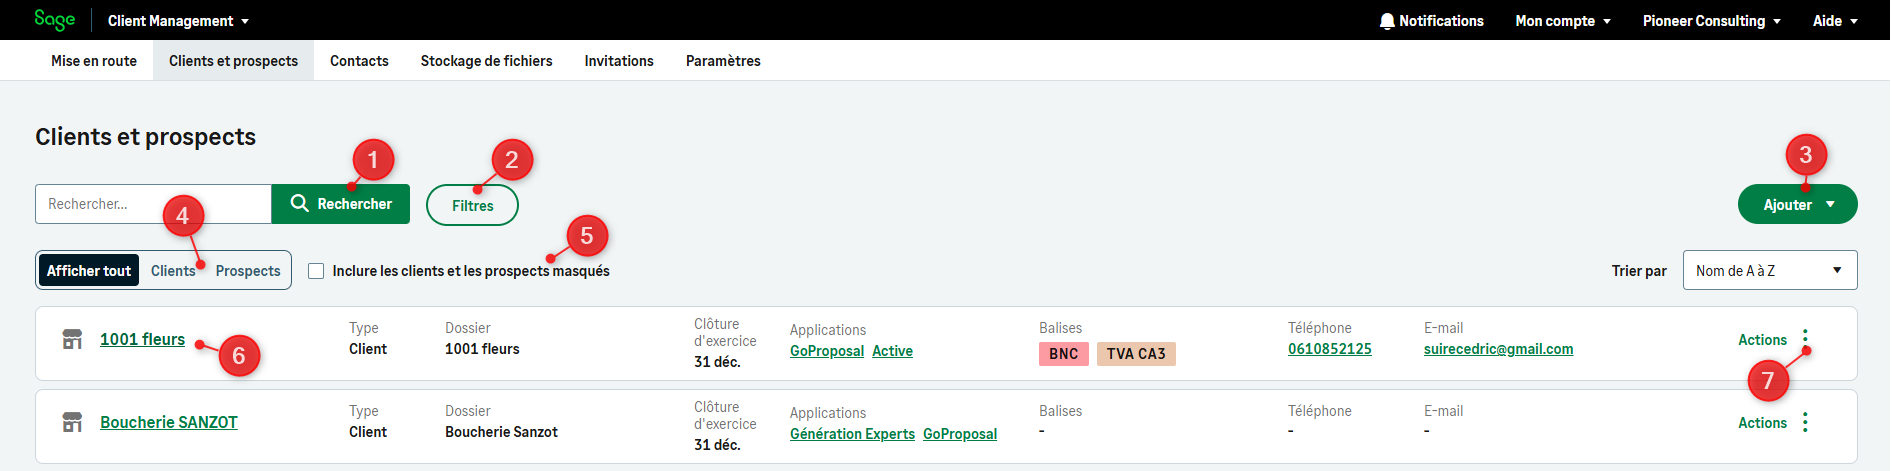Toggle the include masked clients and prospects checkbox

316,271
